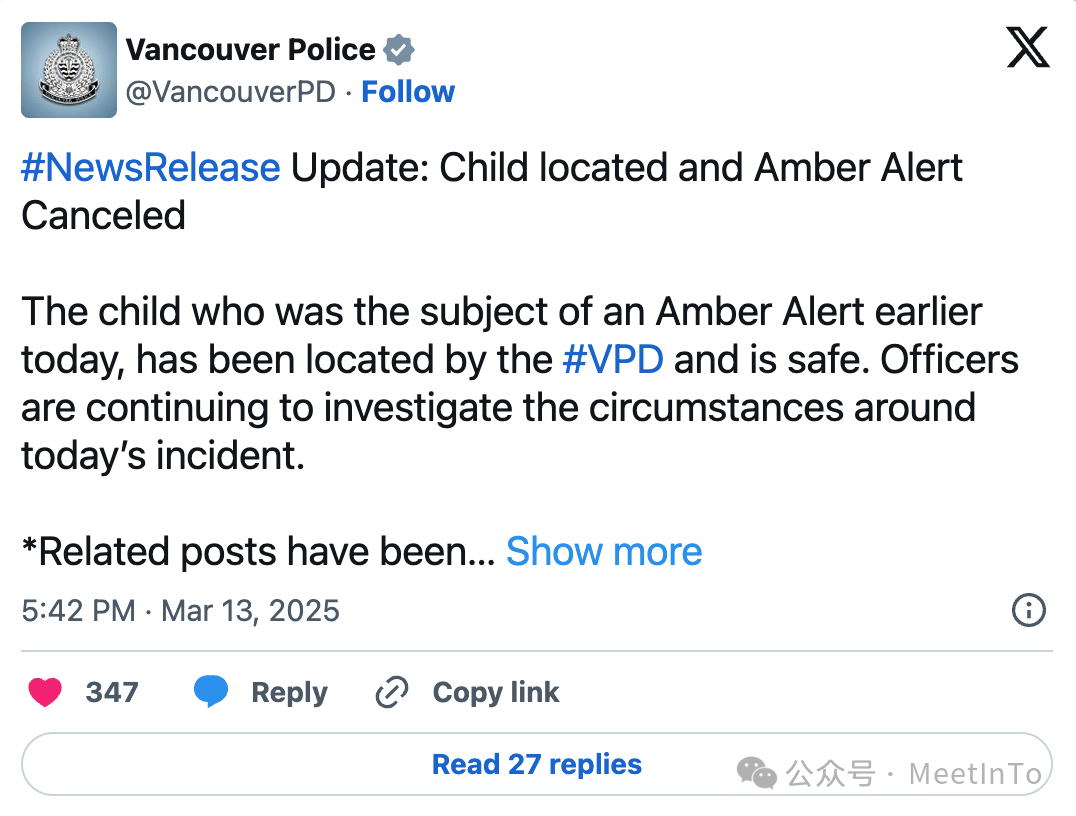Open the #NewsRelease hashtag
The width and height of the screenshot is (1076, 816).
point(151,167)
